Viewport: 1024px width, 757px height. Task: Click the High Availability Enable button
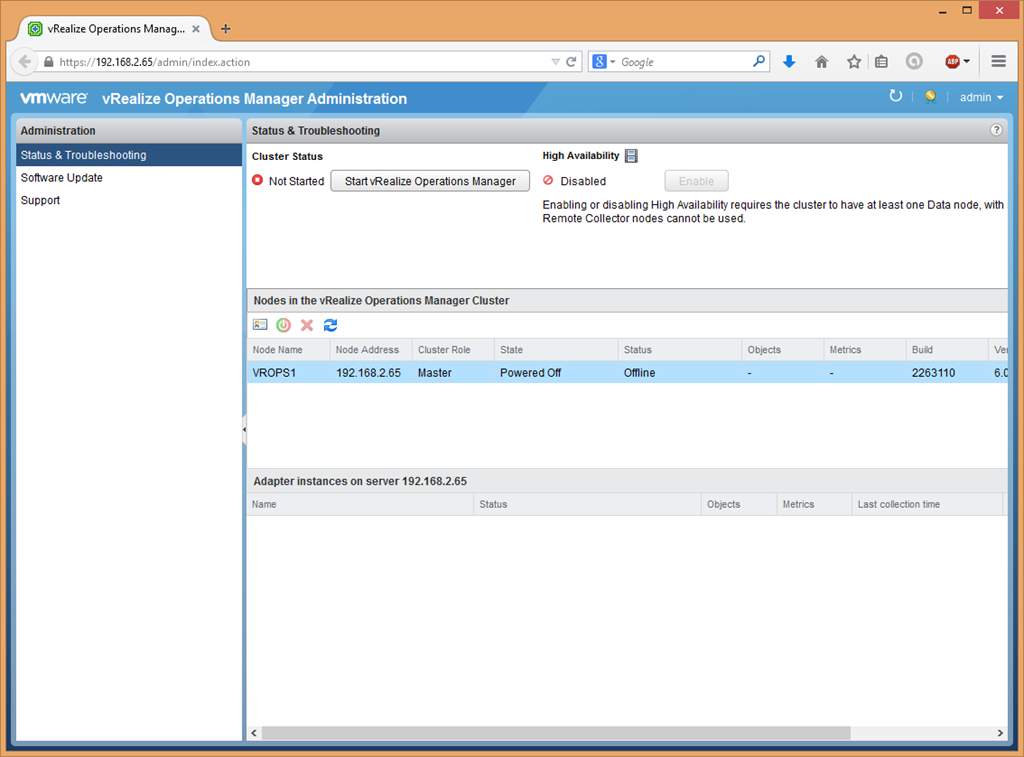pos(696,181)
